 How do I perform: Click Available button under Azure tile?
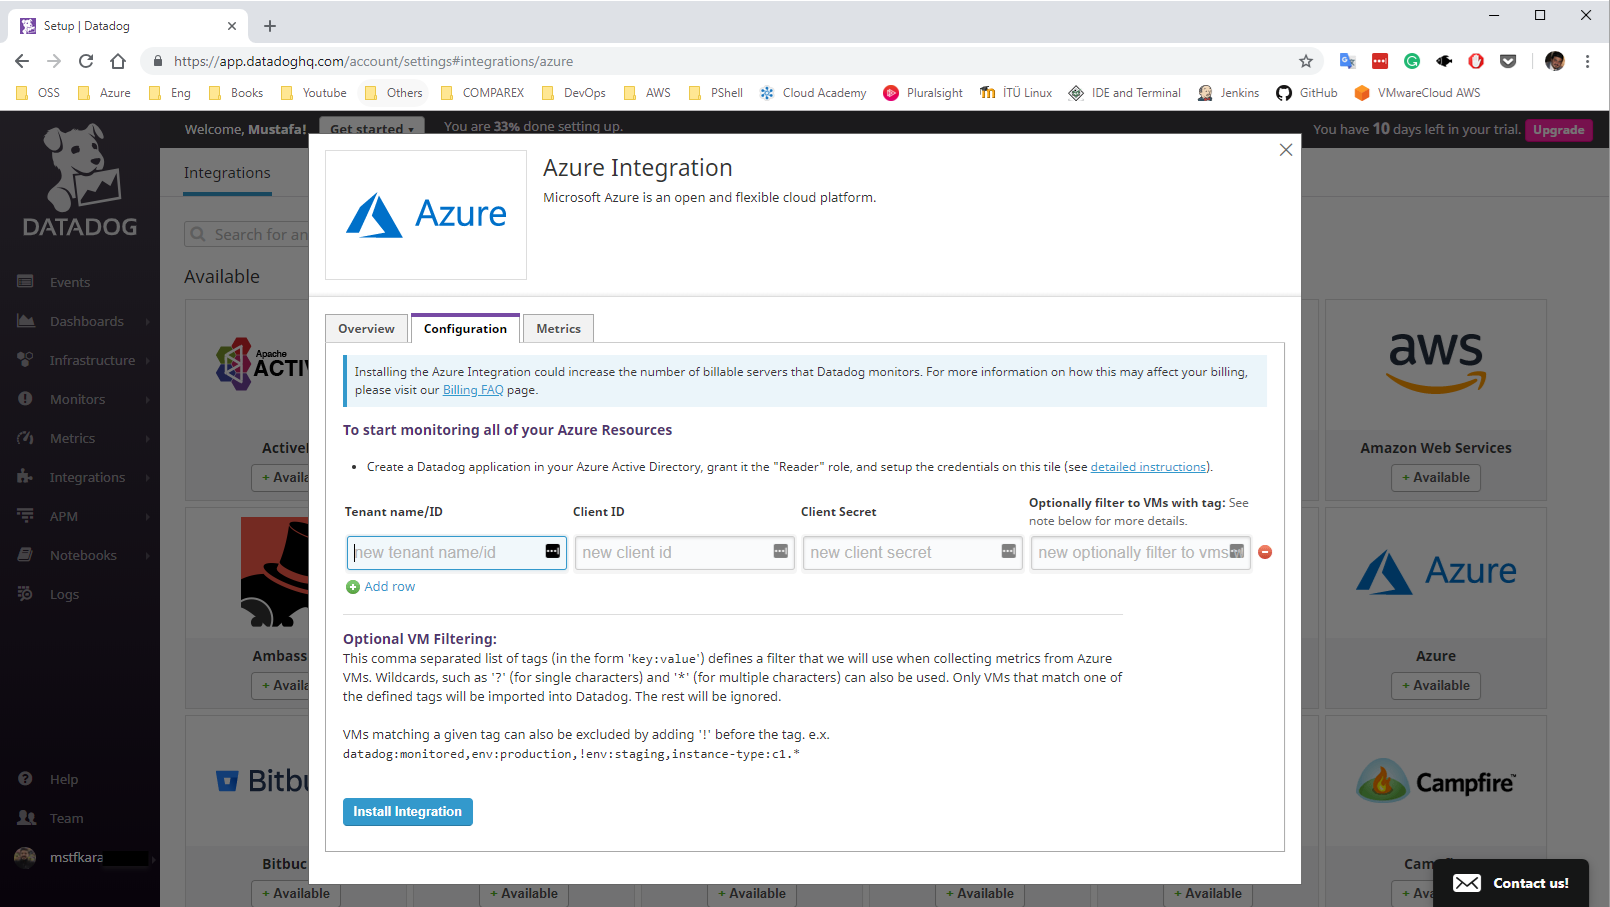[x=1436, y=686]
